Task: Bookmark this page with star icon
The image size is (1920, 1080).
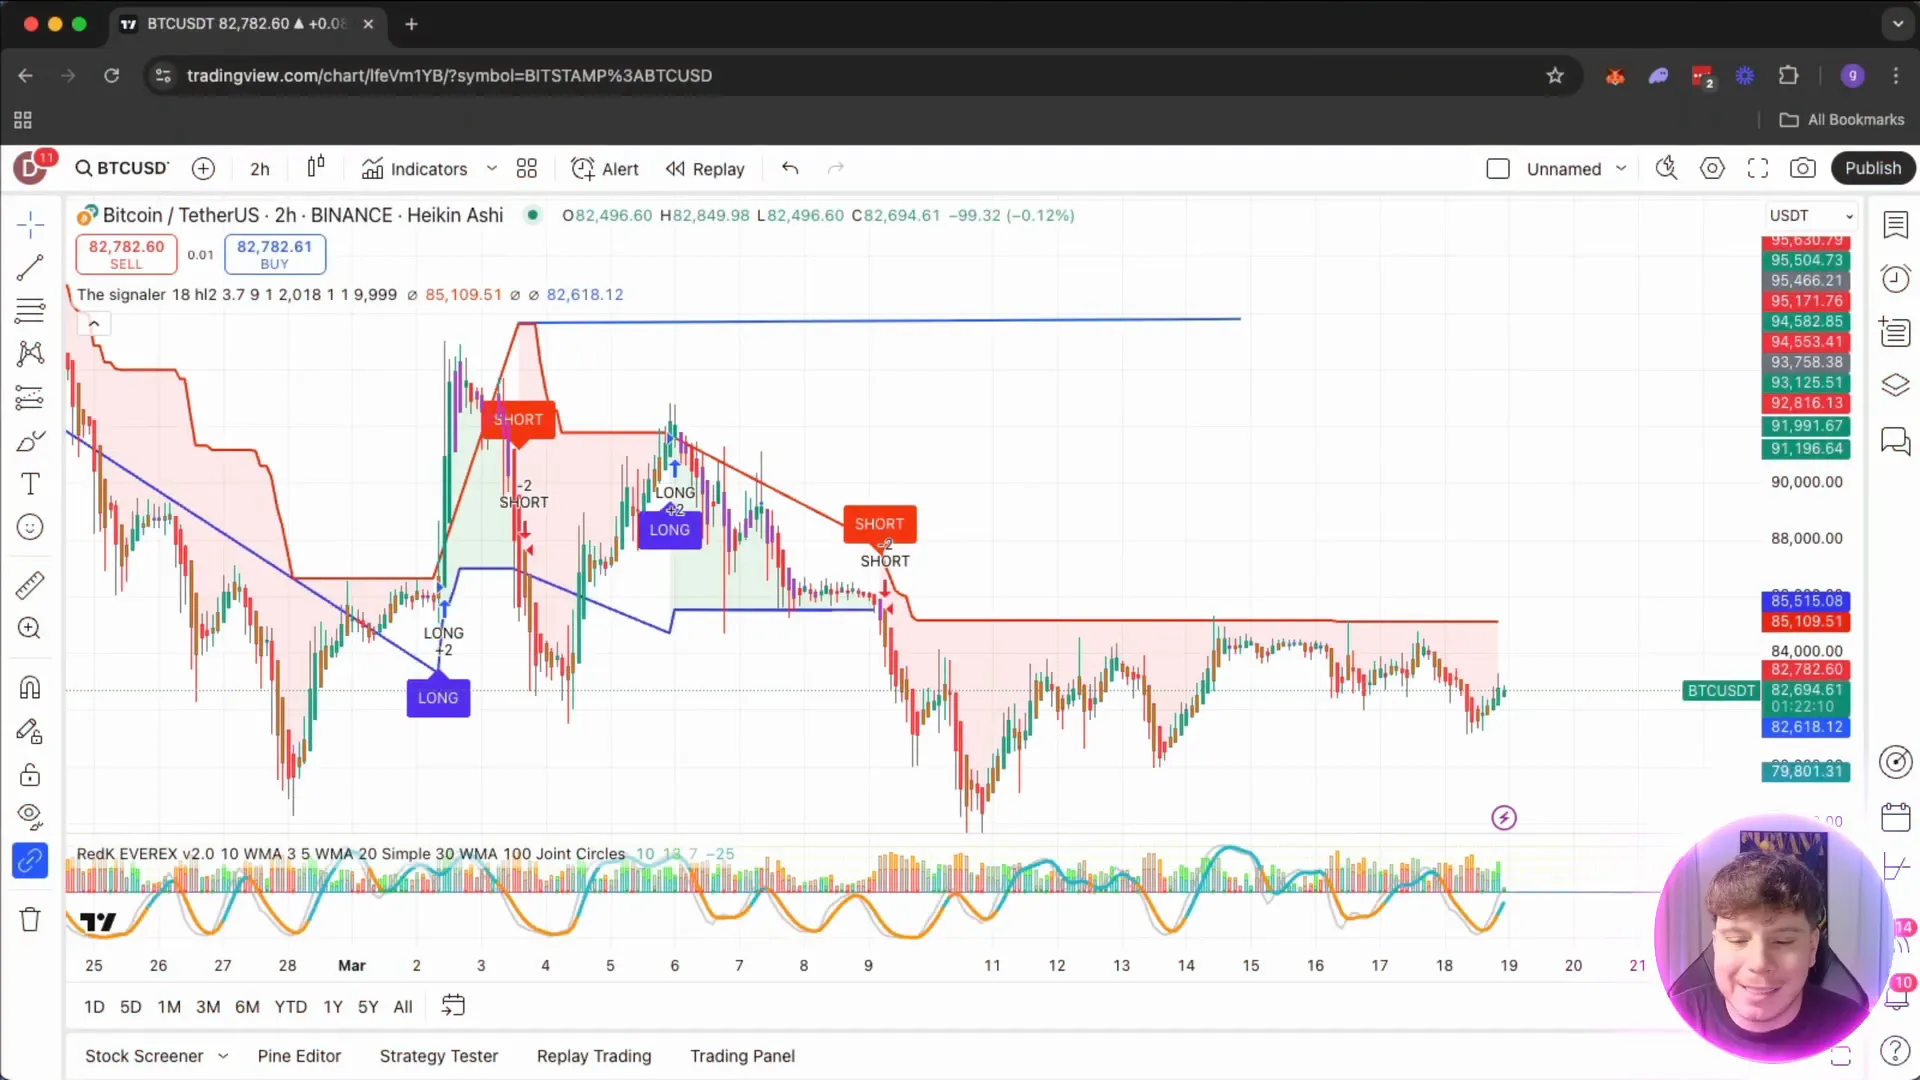Action: click(1555, 75)
